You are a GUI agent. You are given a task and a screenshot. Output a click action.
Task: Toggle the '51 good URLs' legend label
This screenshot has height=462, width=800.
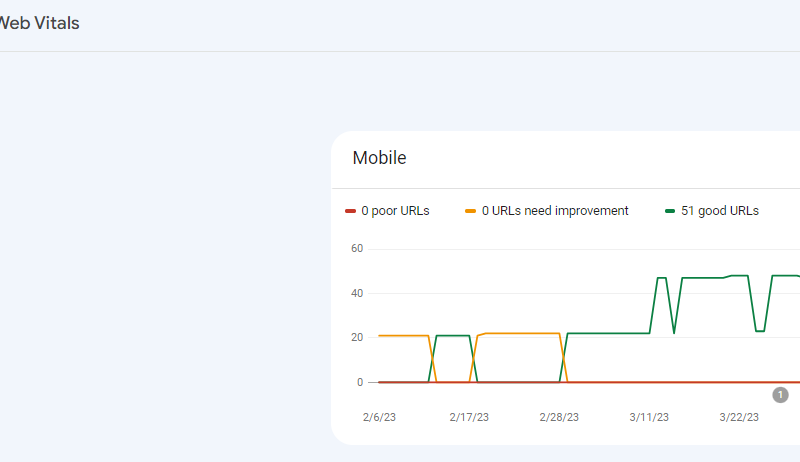pos(719,211)
